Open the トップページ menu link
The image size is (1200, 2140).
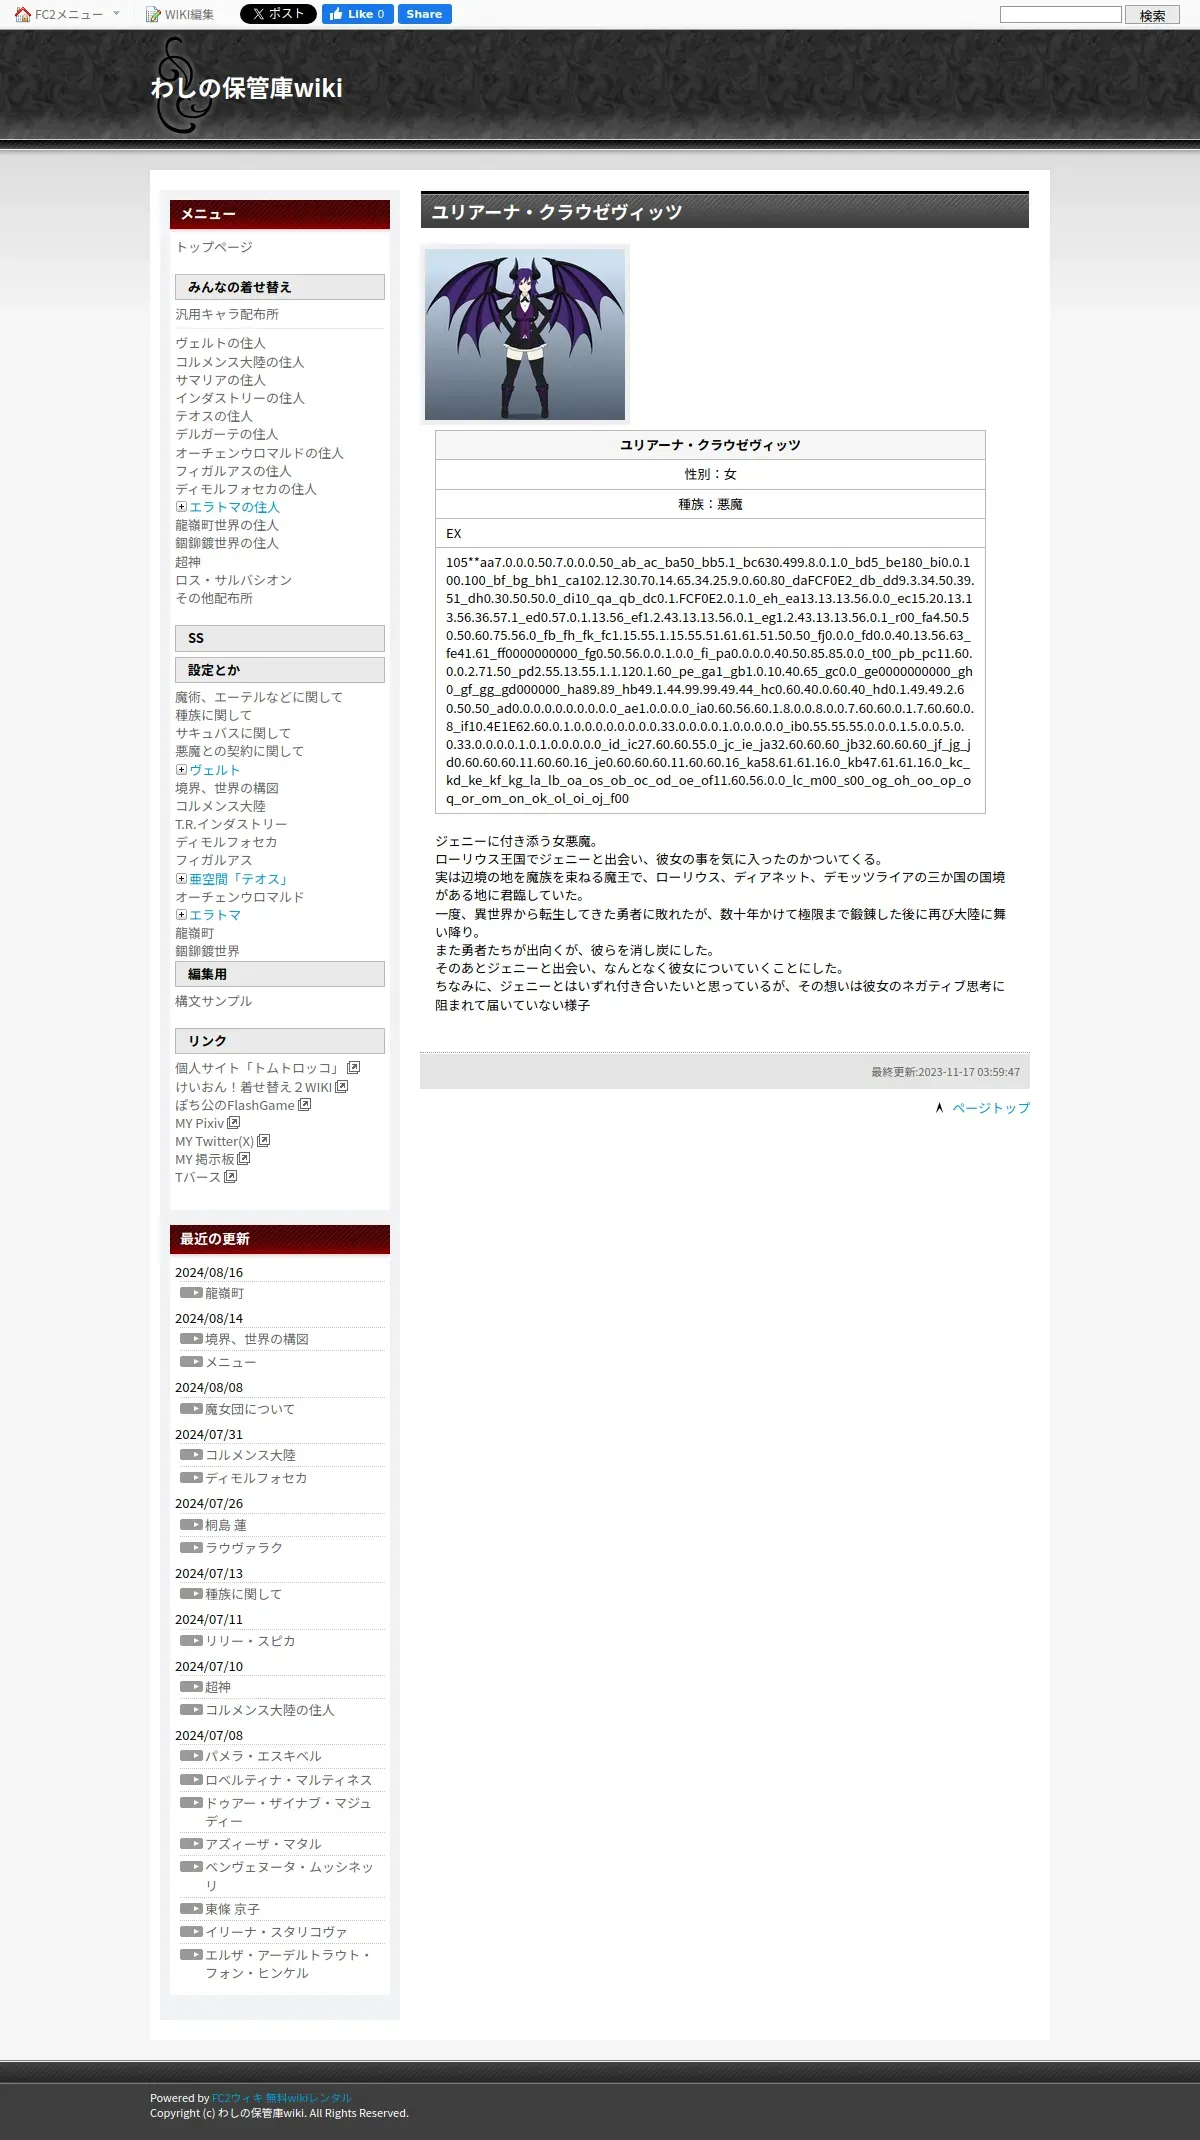click(214, 247)
